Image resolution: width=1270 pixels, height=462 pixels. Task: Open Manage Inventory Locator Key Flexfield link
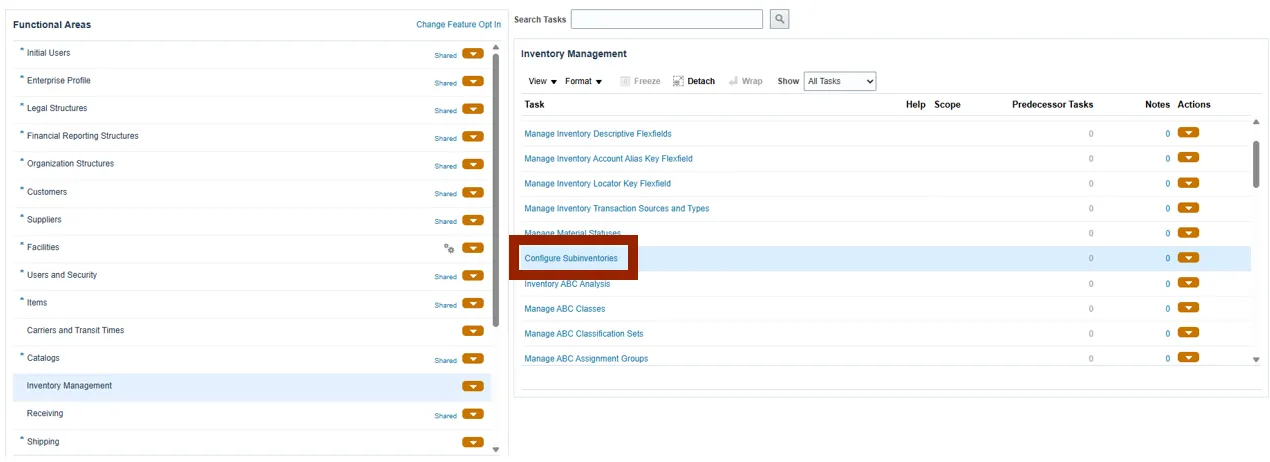(x=597, y=183)
